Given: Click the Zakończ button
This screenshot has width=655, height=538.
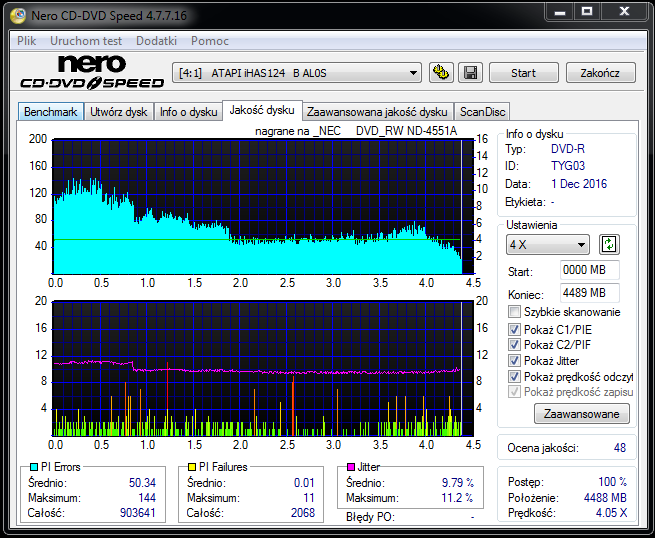Looking at the screenshot, I should (x=600, y=73).
